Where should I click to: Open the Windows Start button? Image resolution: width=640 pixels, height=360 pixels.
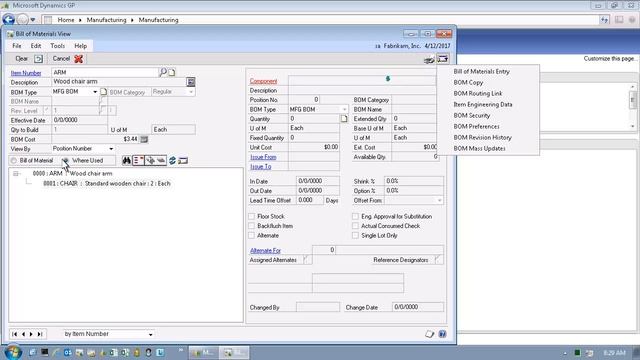pos(13,352)
